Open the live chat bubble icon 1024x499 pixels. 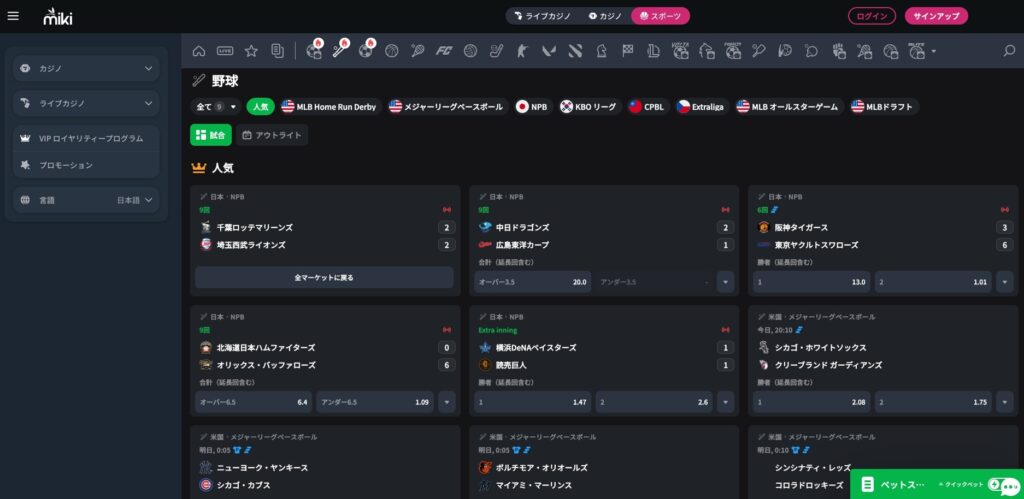(1009, 487)
